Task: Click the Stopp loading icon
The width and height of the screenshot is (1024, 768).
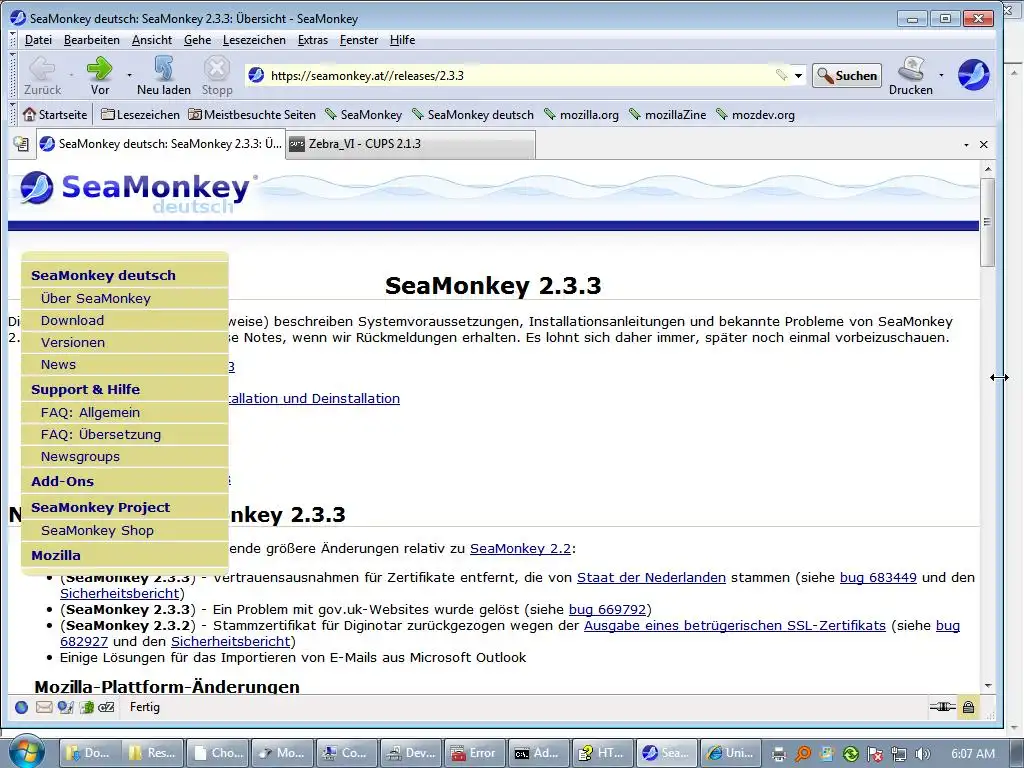Action: (217, 76)
